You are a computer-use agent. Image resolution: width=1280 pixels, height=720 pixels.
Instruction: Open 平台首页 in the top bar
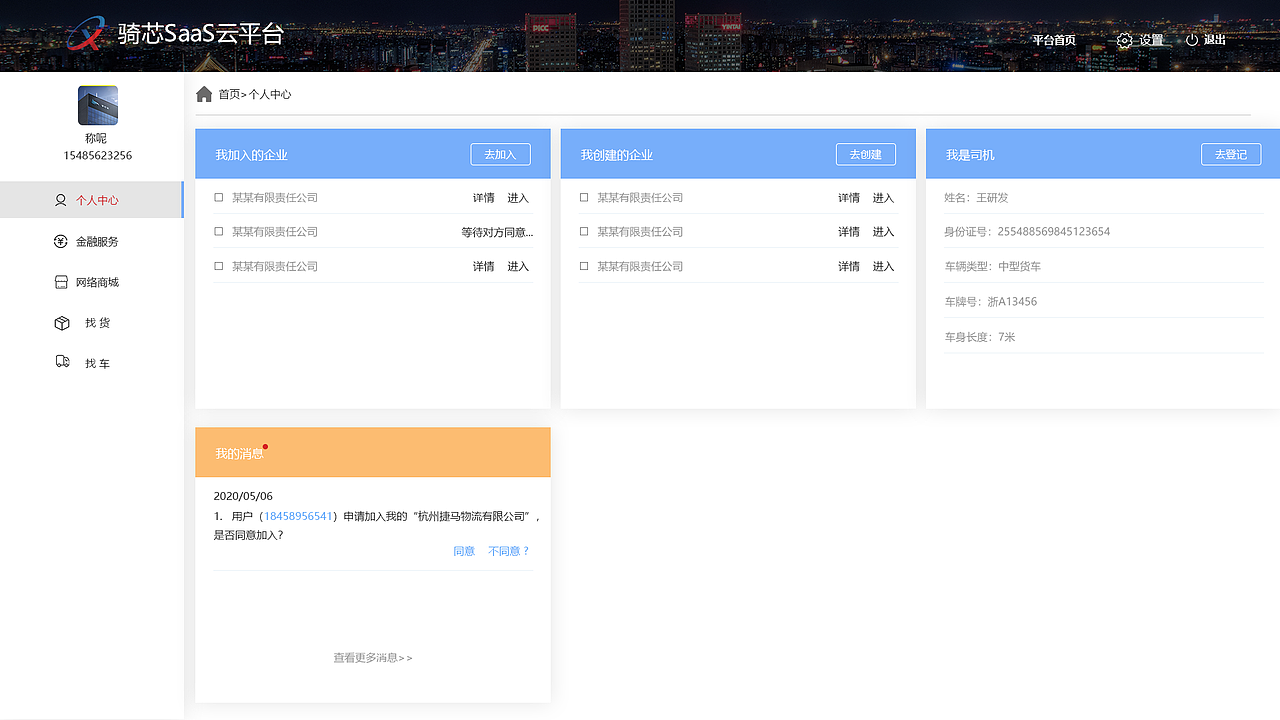coord(1052,40)
